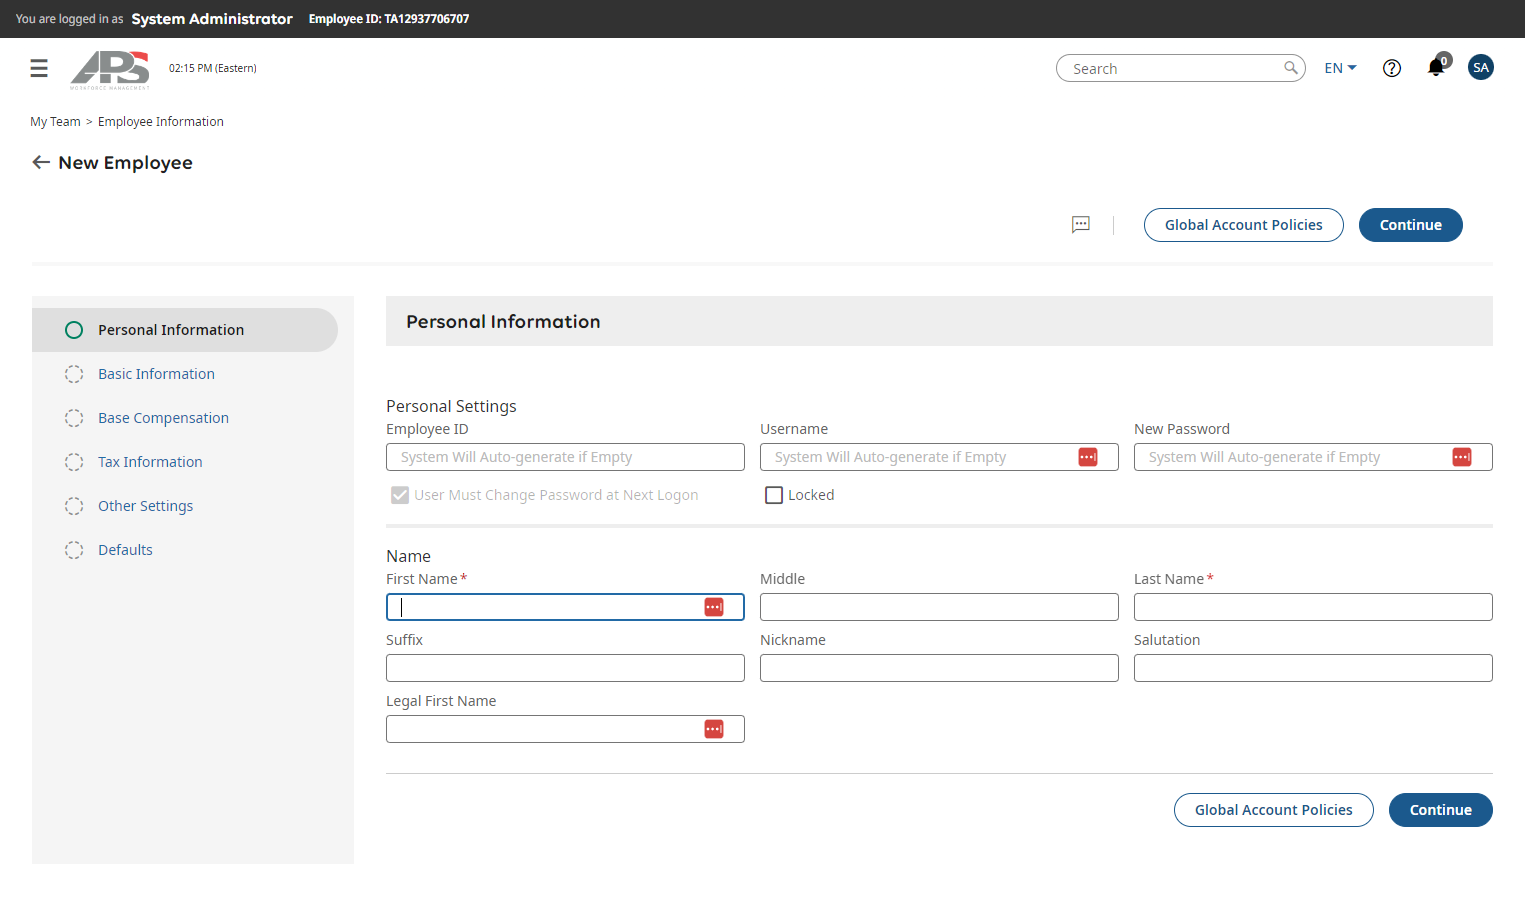Click the APS logo
1525x919 pixels.
110,69
